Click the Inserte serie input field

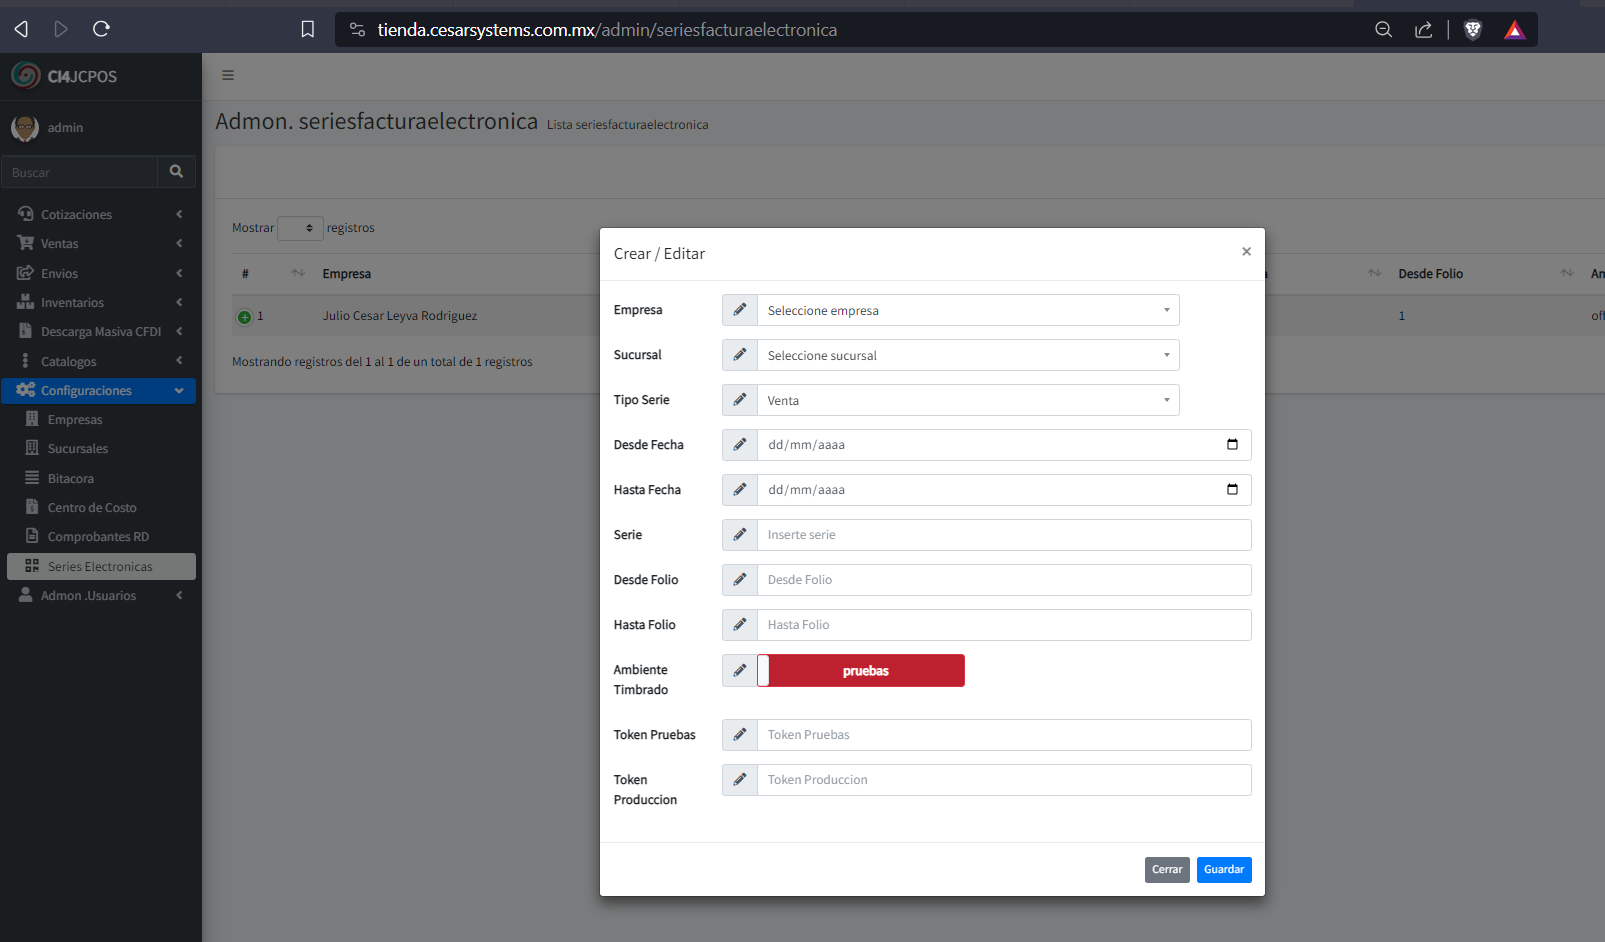(x=1003, y=535)
